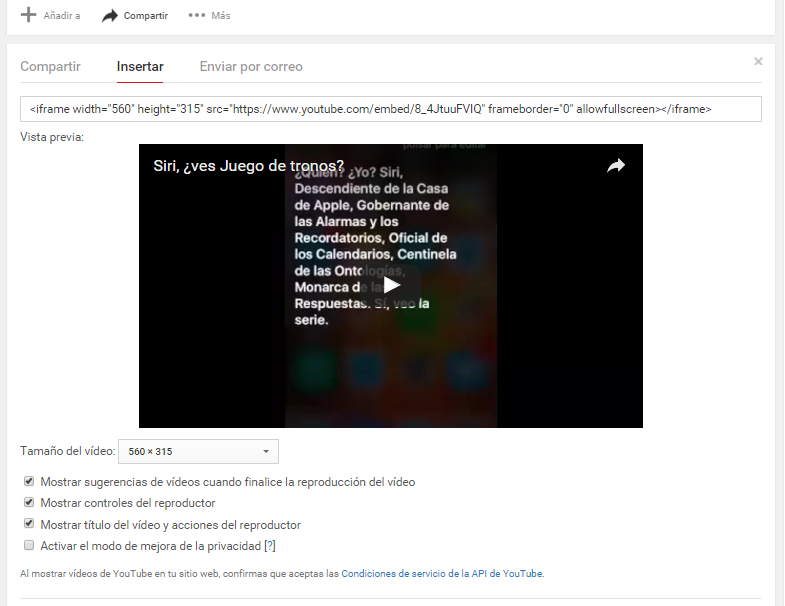Switch to the Compartir tab
Screen dimensions: 785x606
50,67
